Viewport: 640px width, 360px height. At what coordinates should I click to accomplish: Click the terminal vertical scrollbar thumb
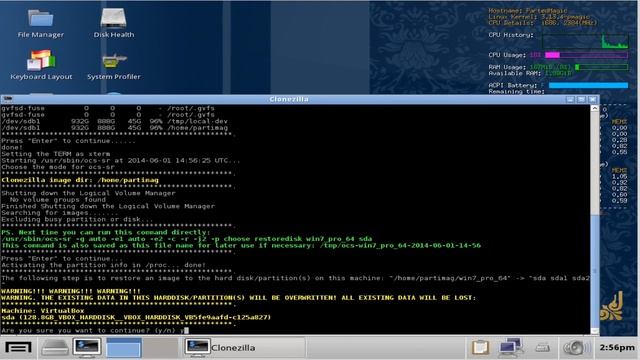595,270
